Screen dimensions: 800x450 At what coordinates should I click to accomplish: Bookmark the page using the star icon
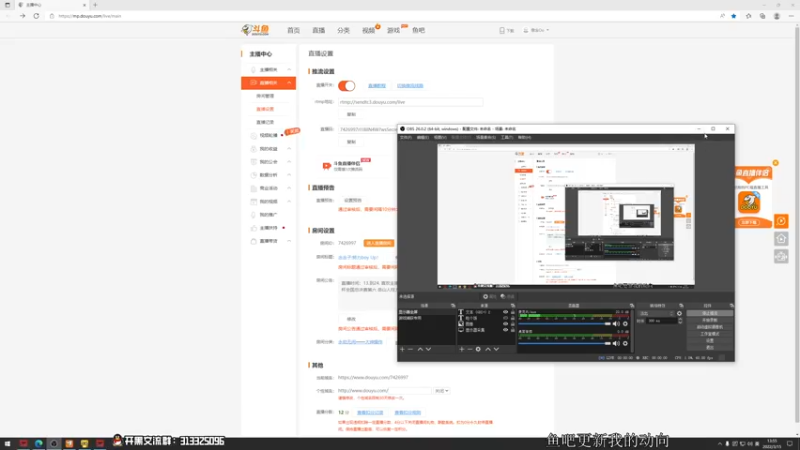pos(734,16)
